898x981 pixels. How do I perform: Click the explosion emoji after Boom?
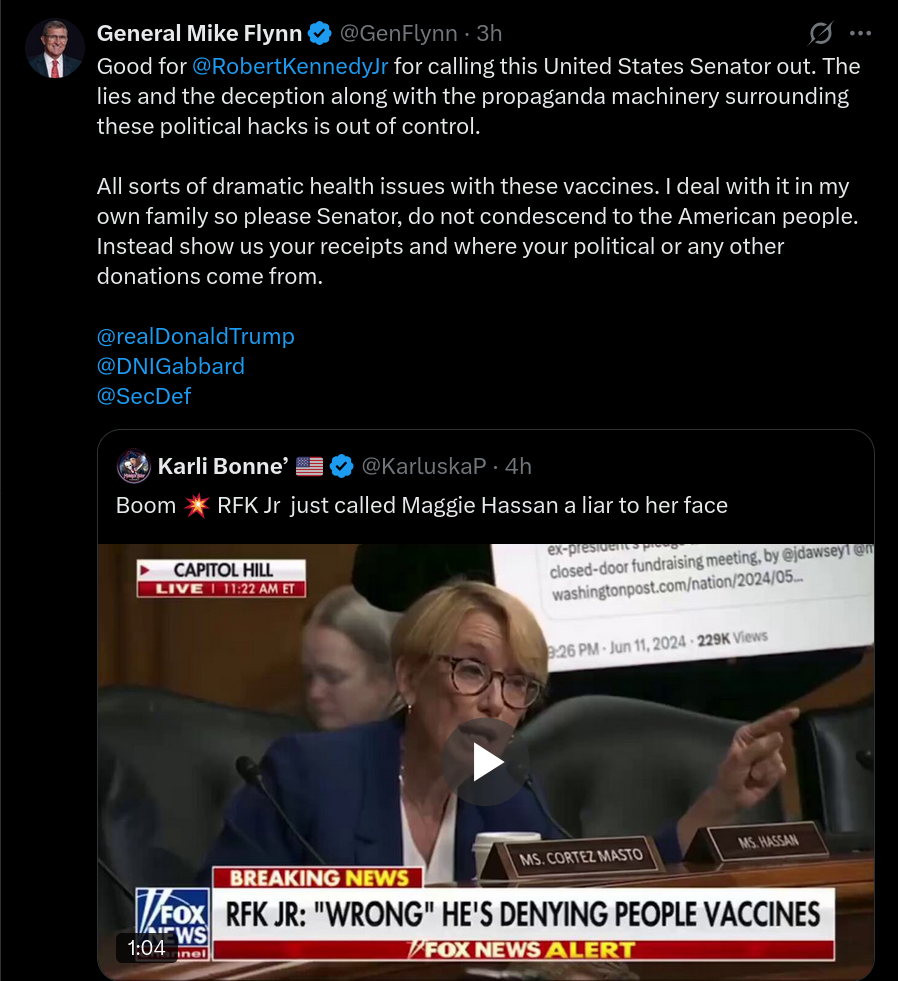pos(196,506)
